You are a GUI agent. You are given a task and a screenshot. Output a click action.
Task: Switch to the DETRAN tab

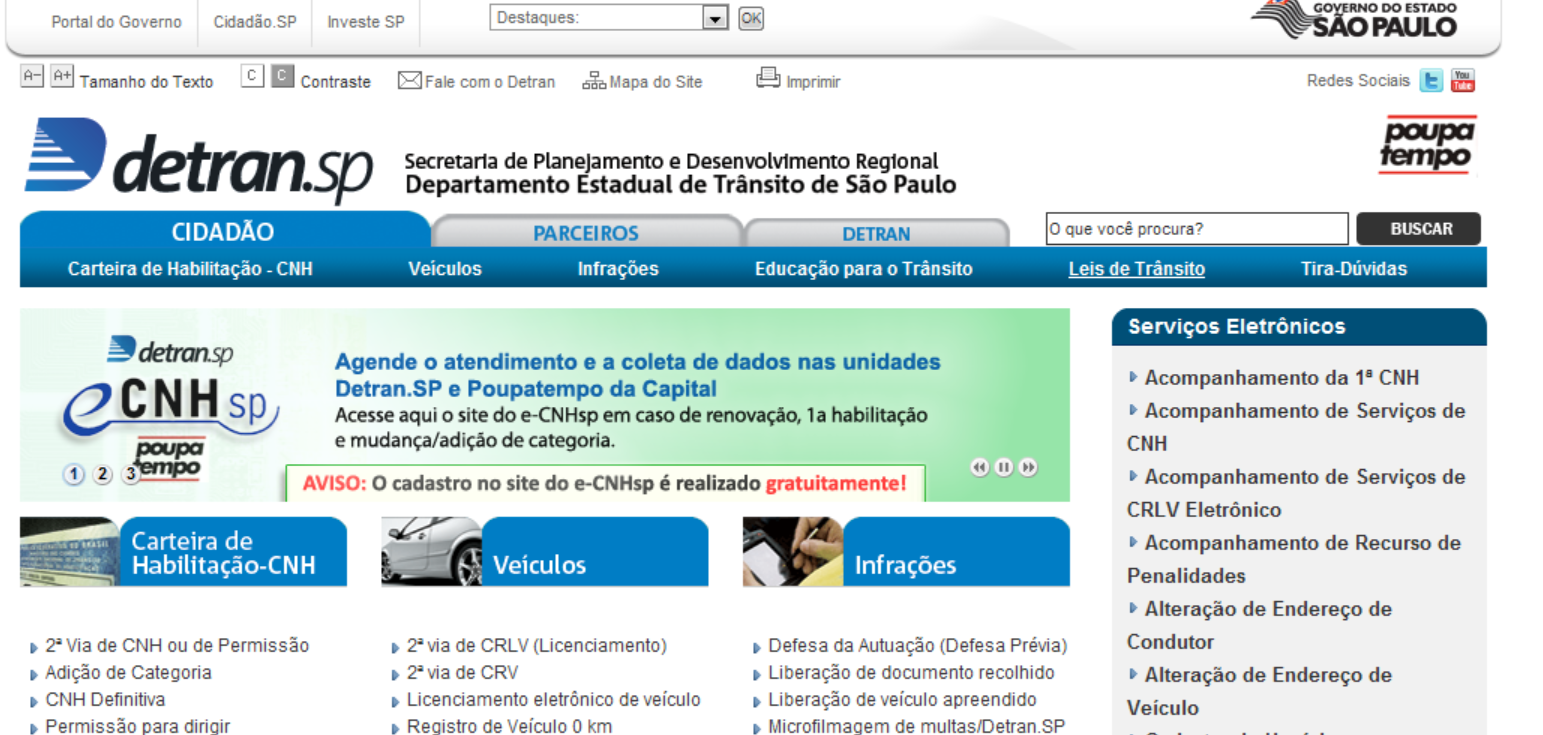(876, 234)
